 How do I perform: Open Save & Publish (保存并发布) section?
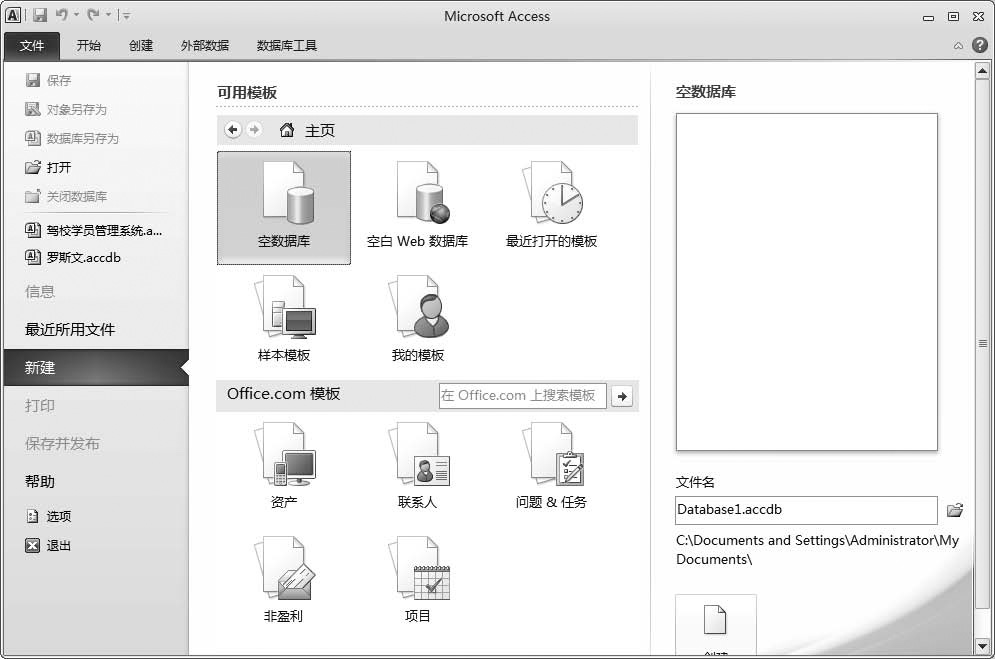click(x=62, y=444)
